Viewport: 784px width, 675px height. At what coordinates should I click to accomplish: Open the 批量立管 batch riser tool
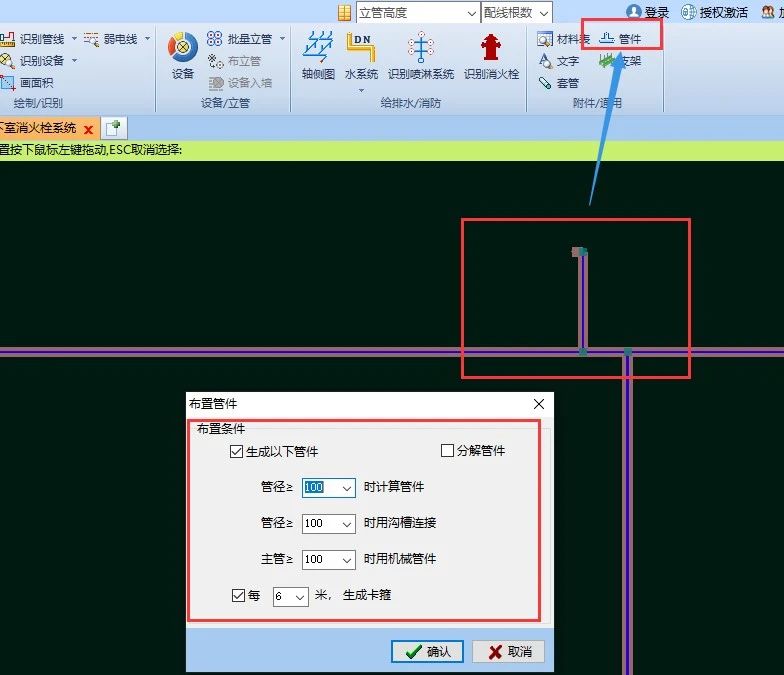(x=239, y=39)
